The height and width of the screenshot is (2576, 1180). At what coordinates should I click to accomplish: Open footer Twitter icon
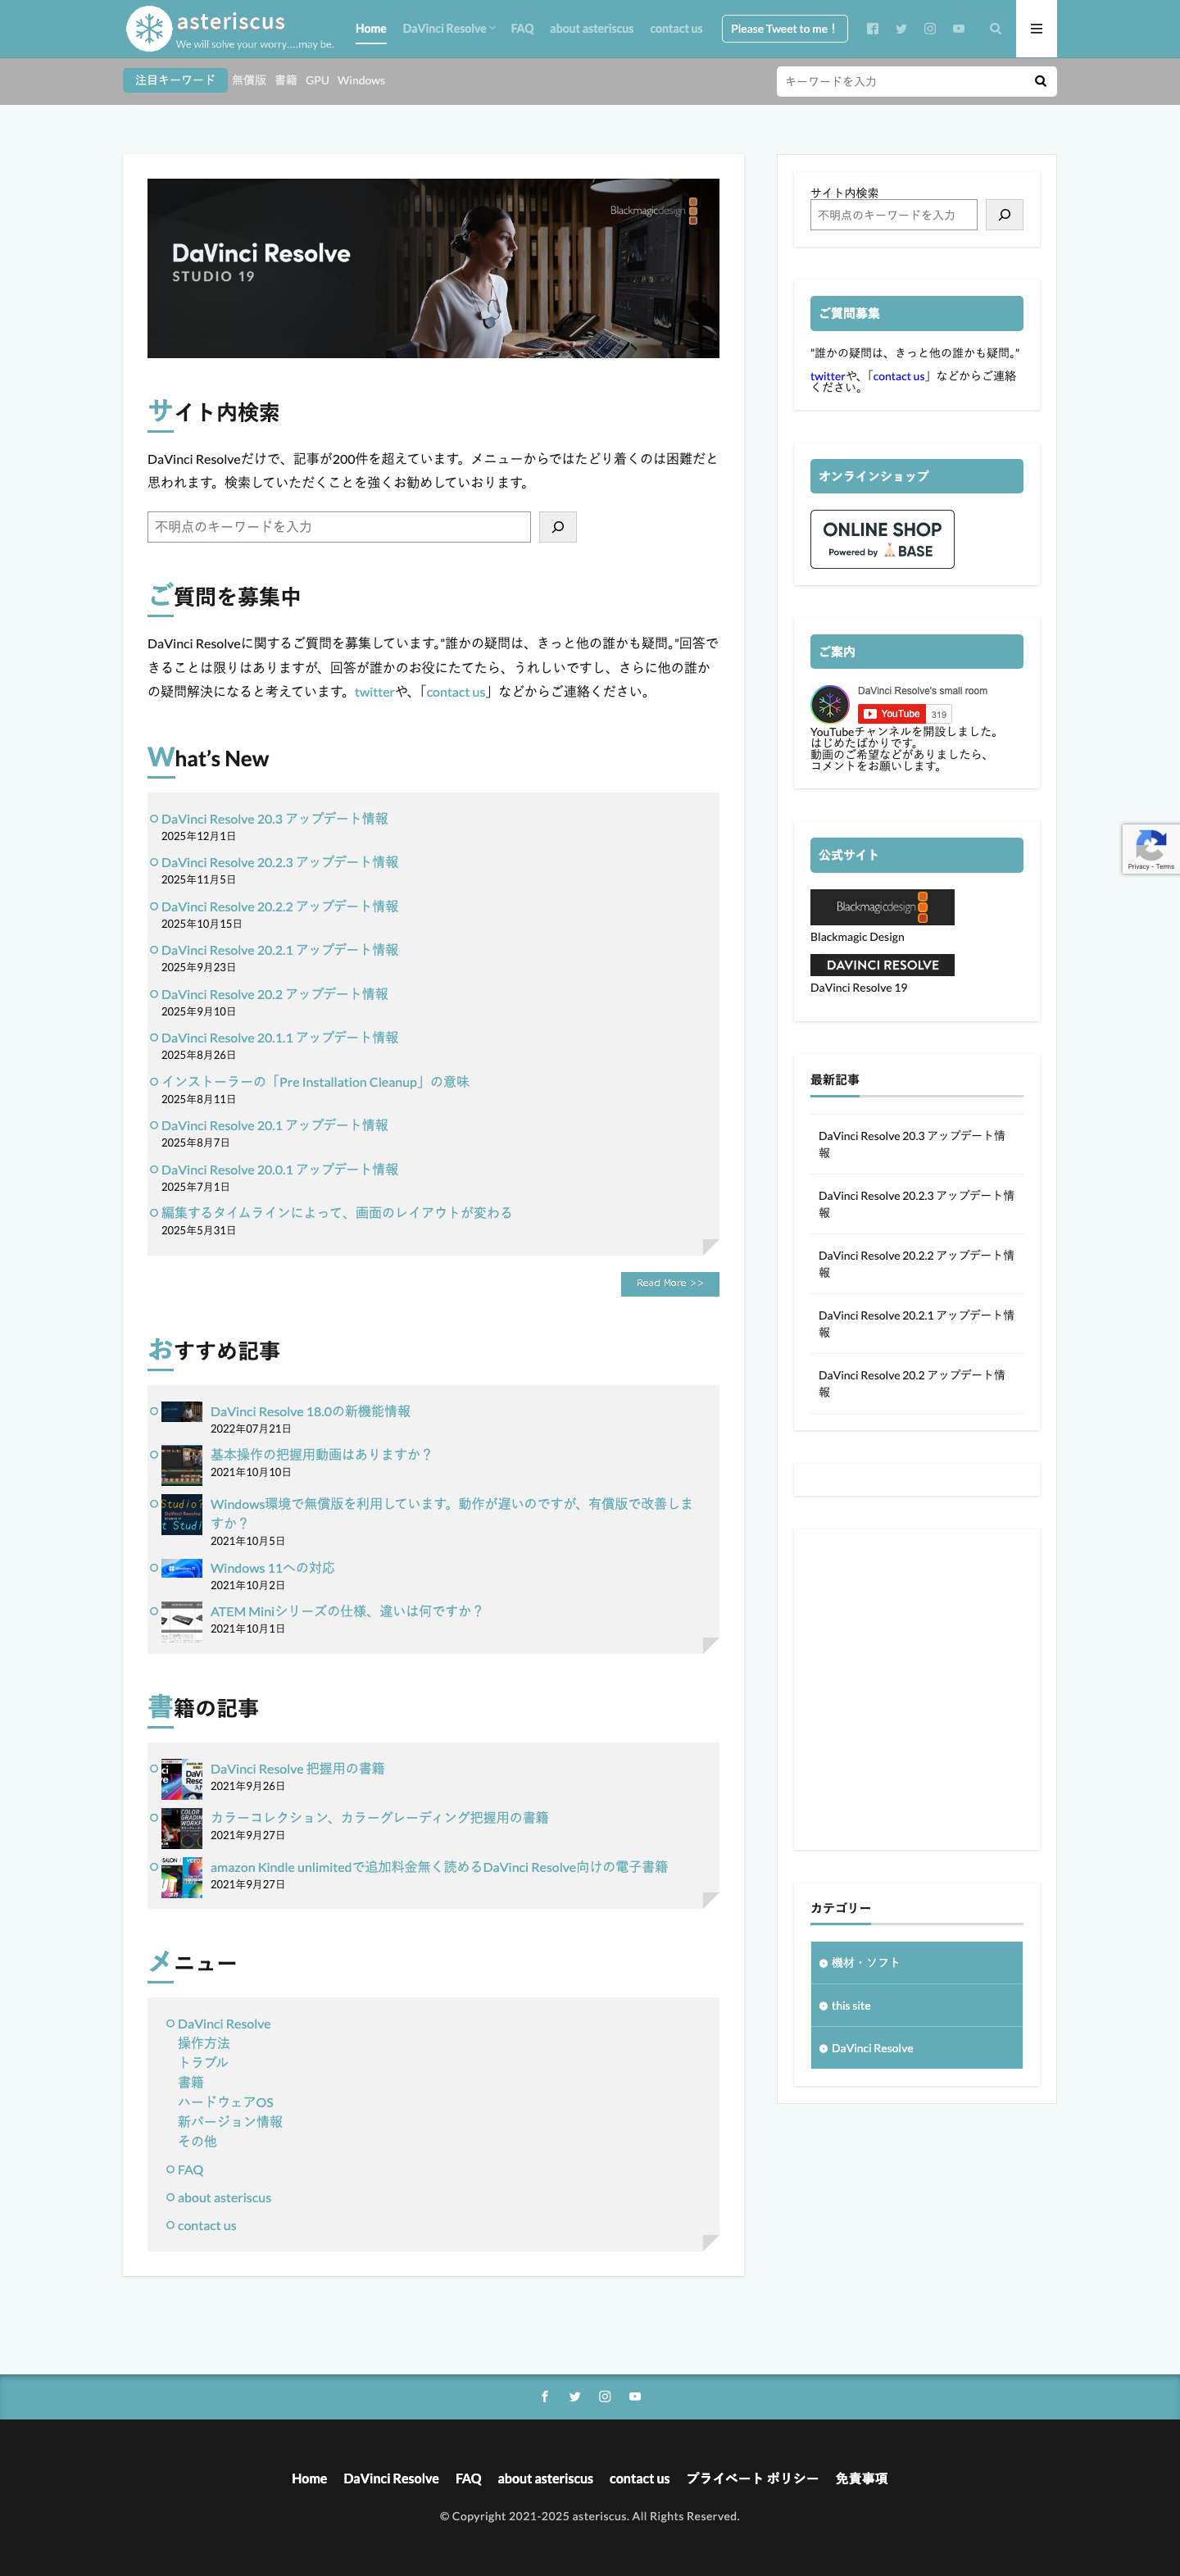[575, 2396]
